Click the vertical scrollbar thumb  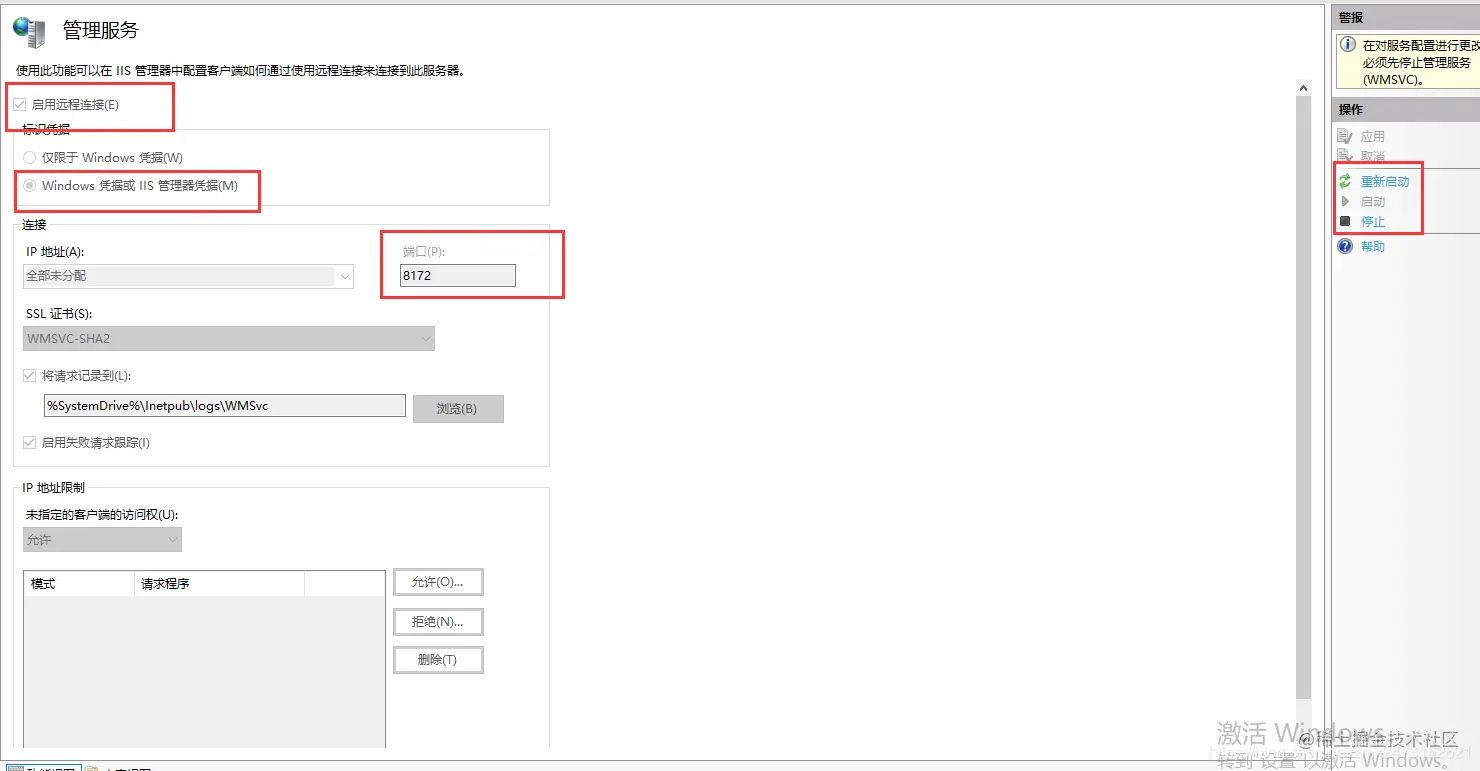click(1303, 397)
